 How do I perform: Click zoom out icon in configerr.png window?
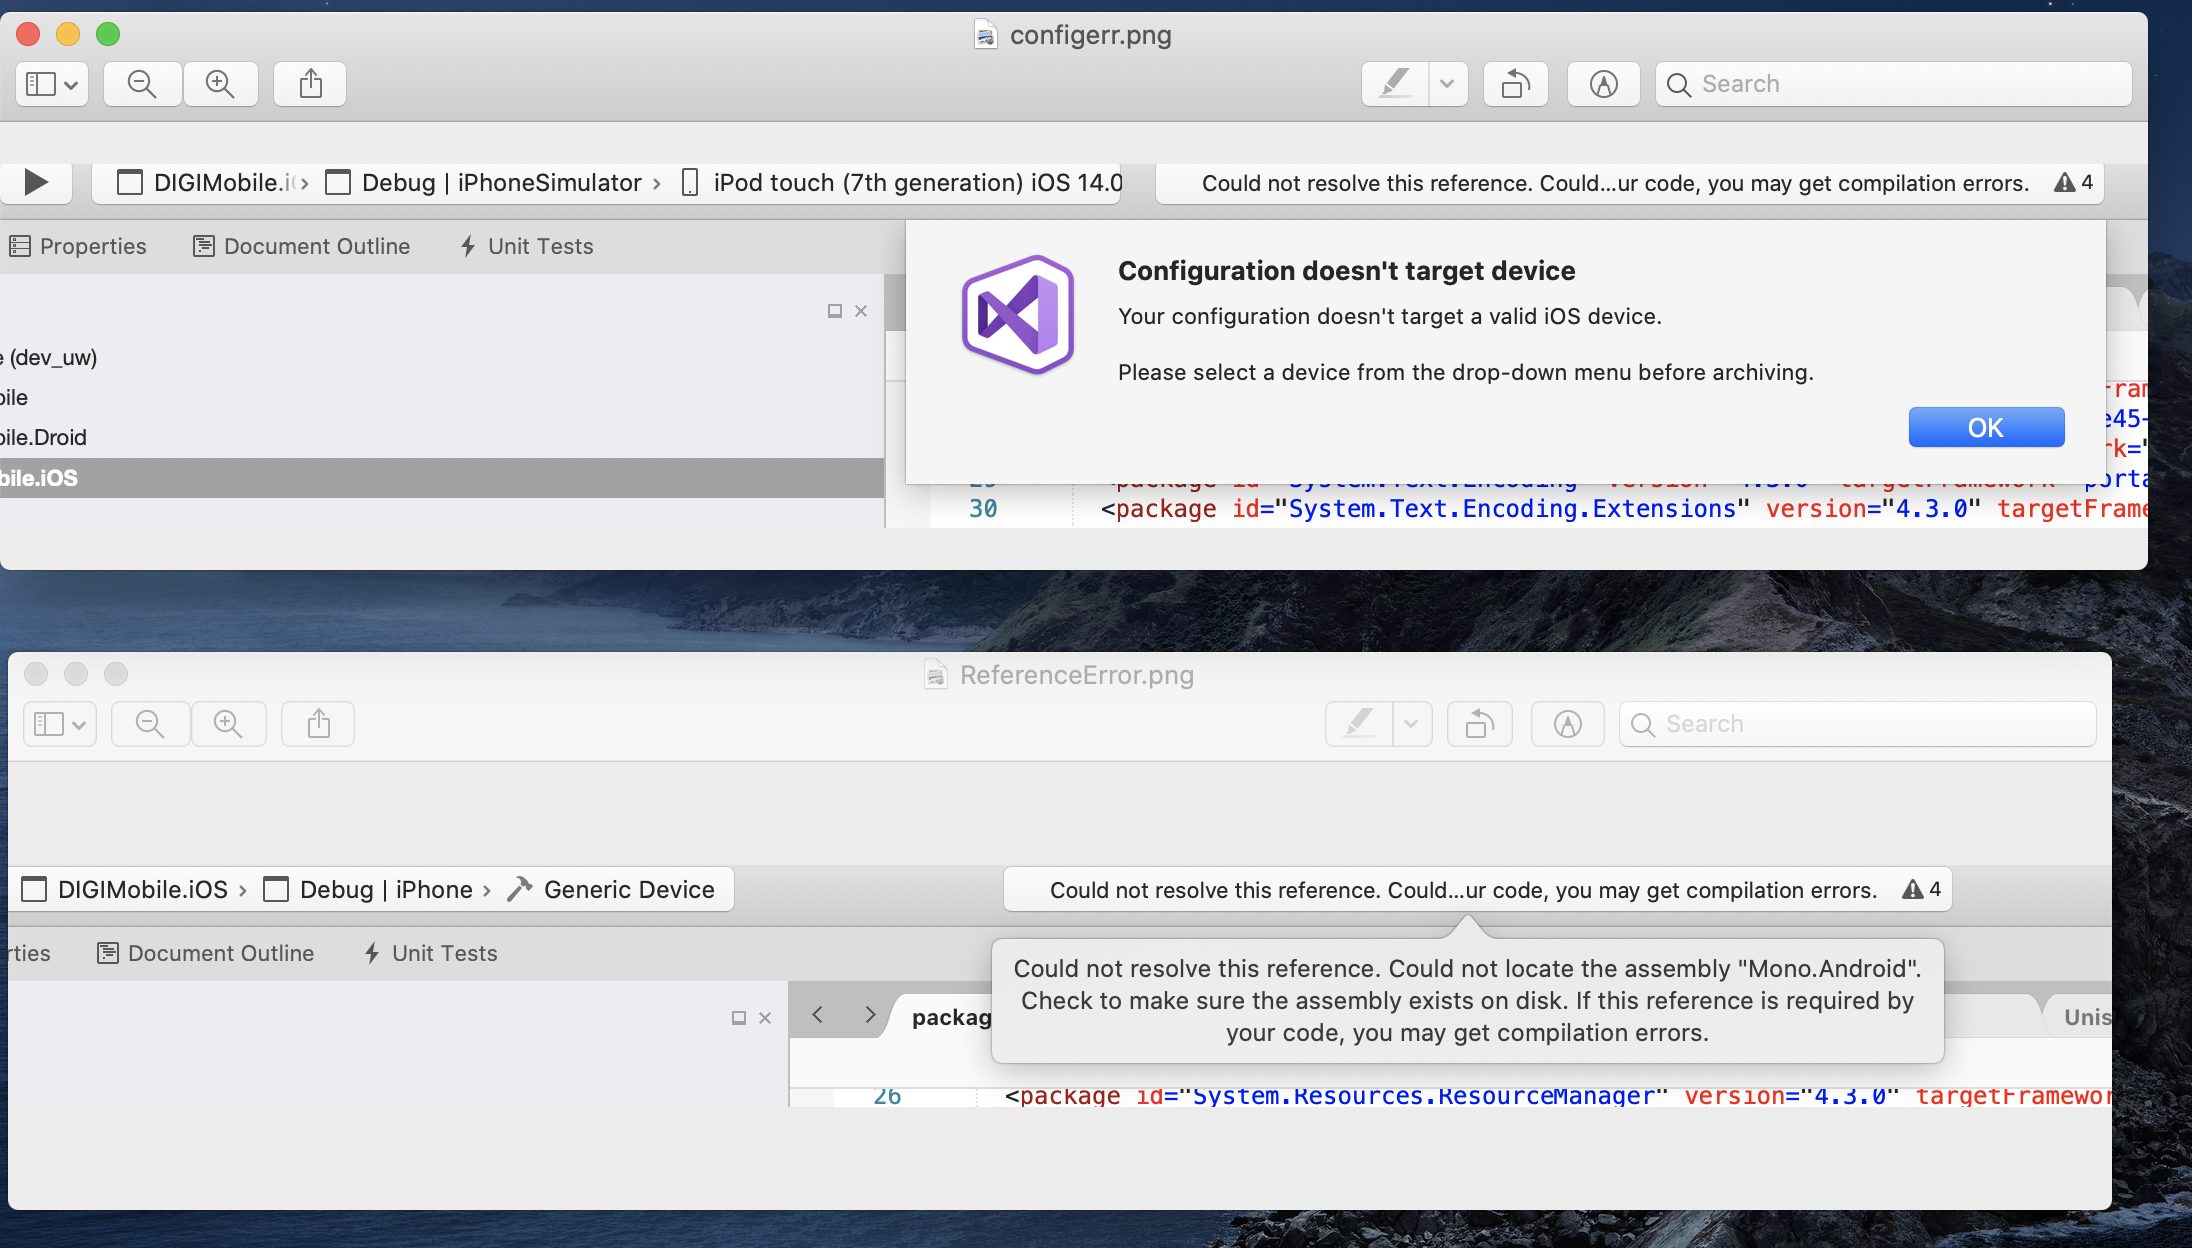click(142, 84)
